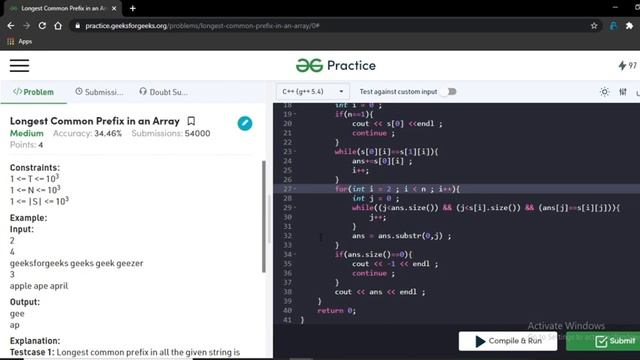
Task: Reload the page with the refresh icon
Action: pos(42,26)
